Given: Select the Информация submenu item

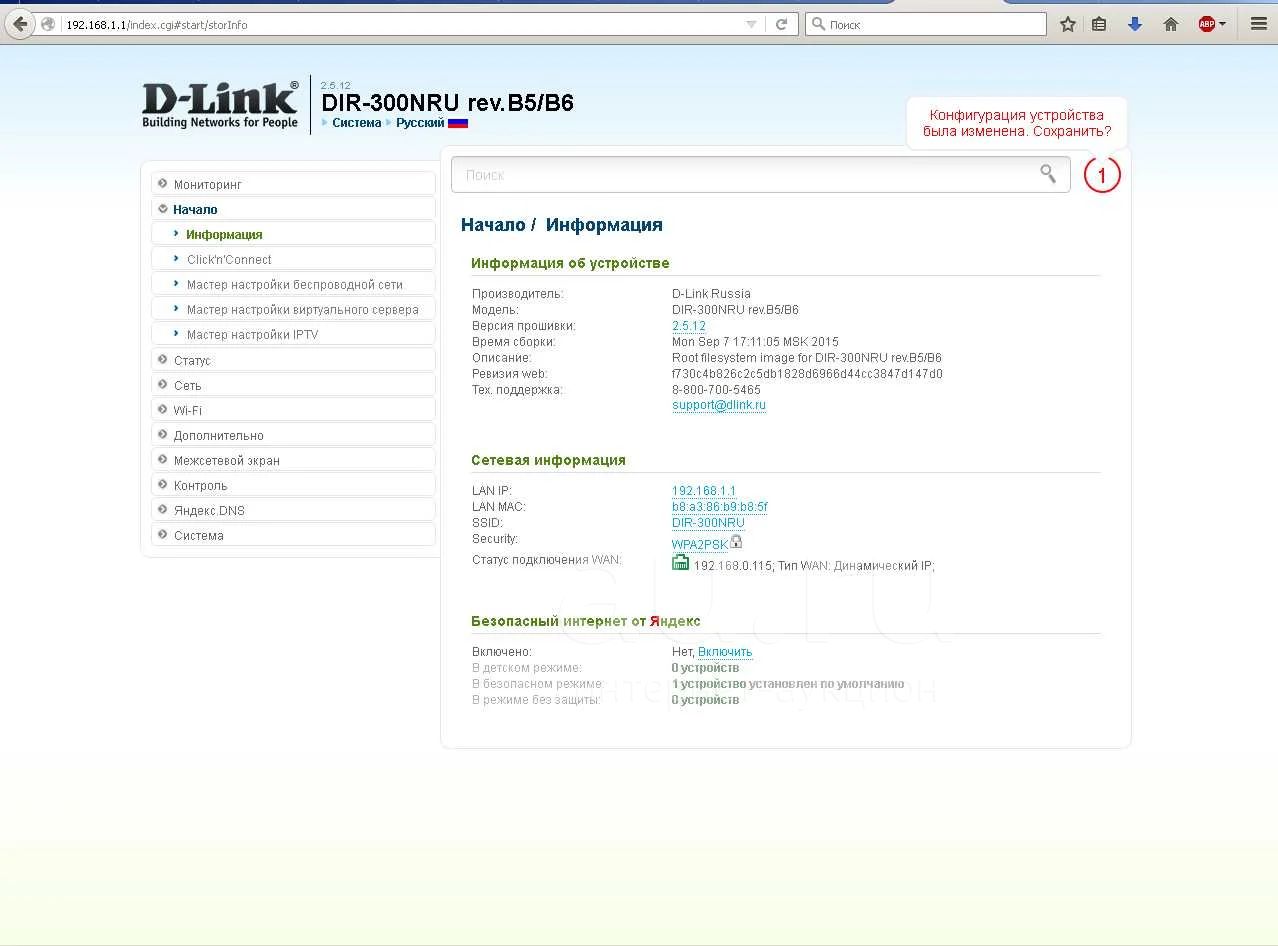Looking at the screenshot, I should pyautogui.click(x=293, y=234).
